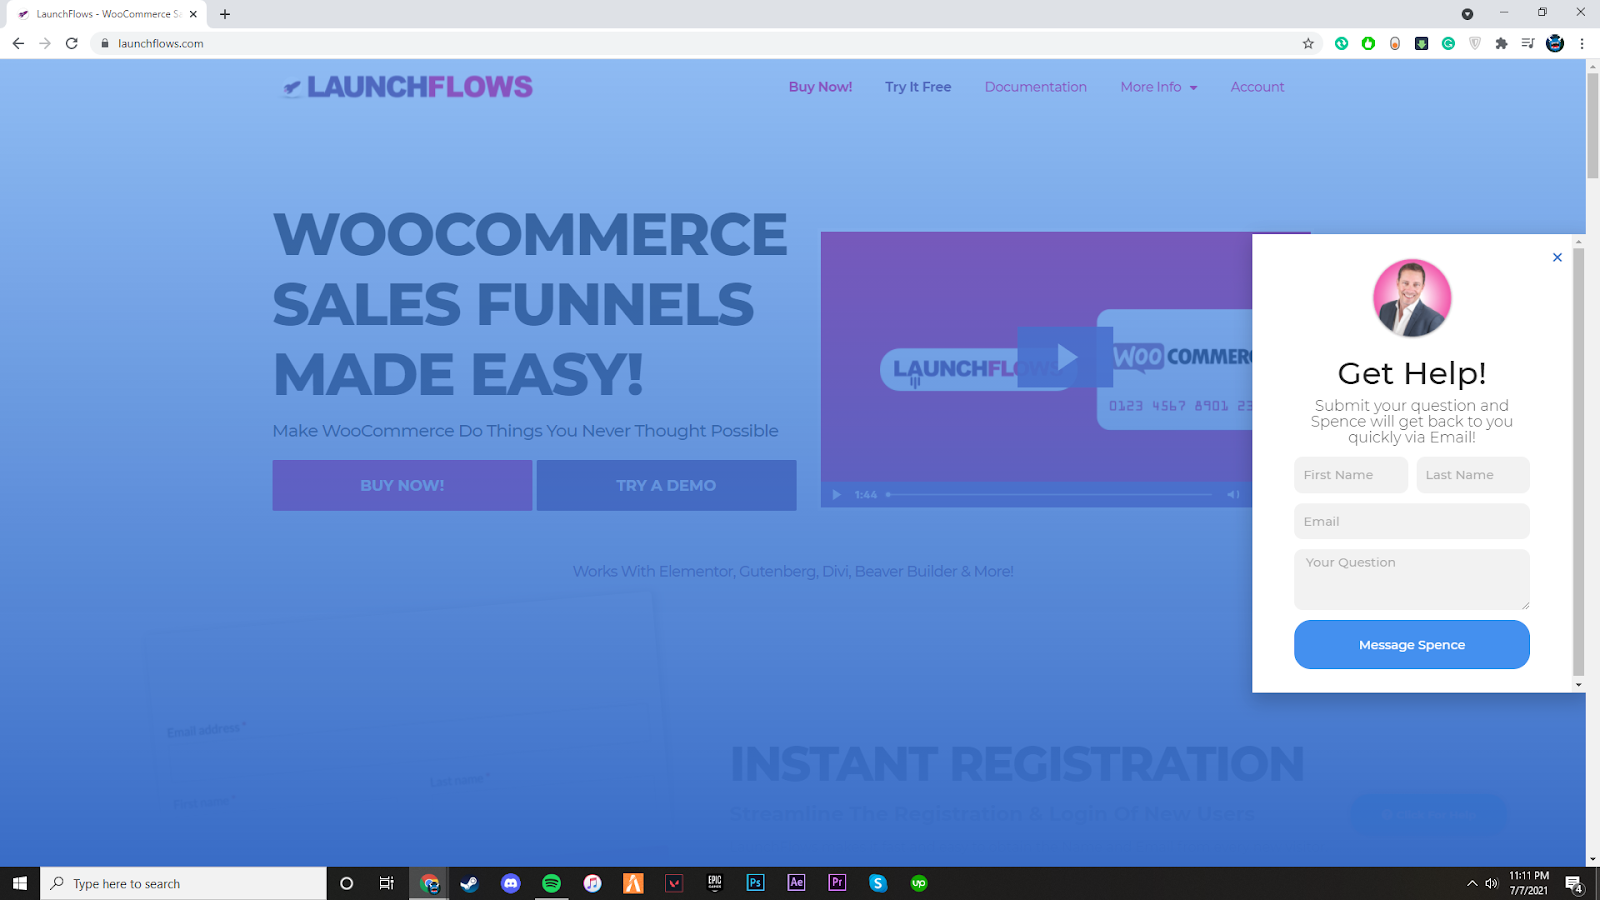1600x900 pixels.
Task: Open the Try It Free nav link
Action: tap(918, 87)
